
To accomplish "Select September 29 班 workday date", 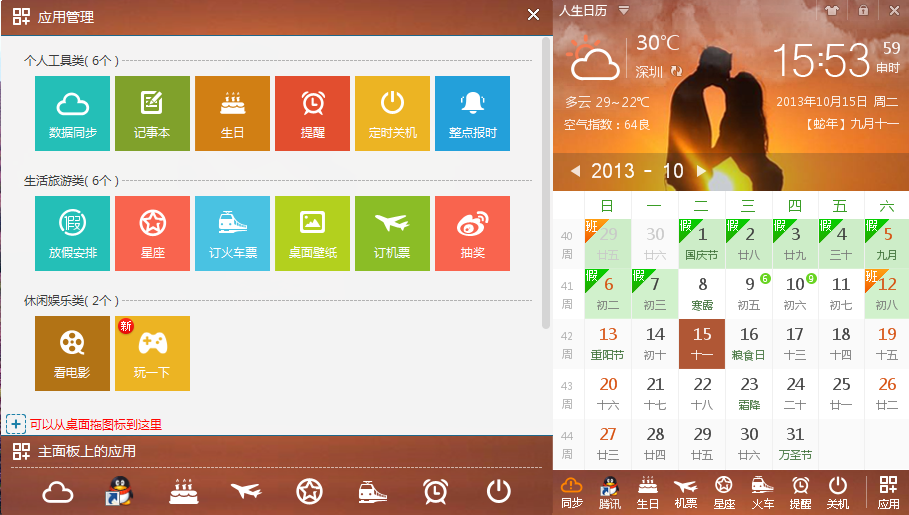I will pyautogui.click(x=608, y=244).
